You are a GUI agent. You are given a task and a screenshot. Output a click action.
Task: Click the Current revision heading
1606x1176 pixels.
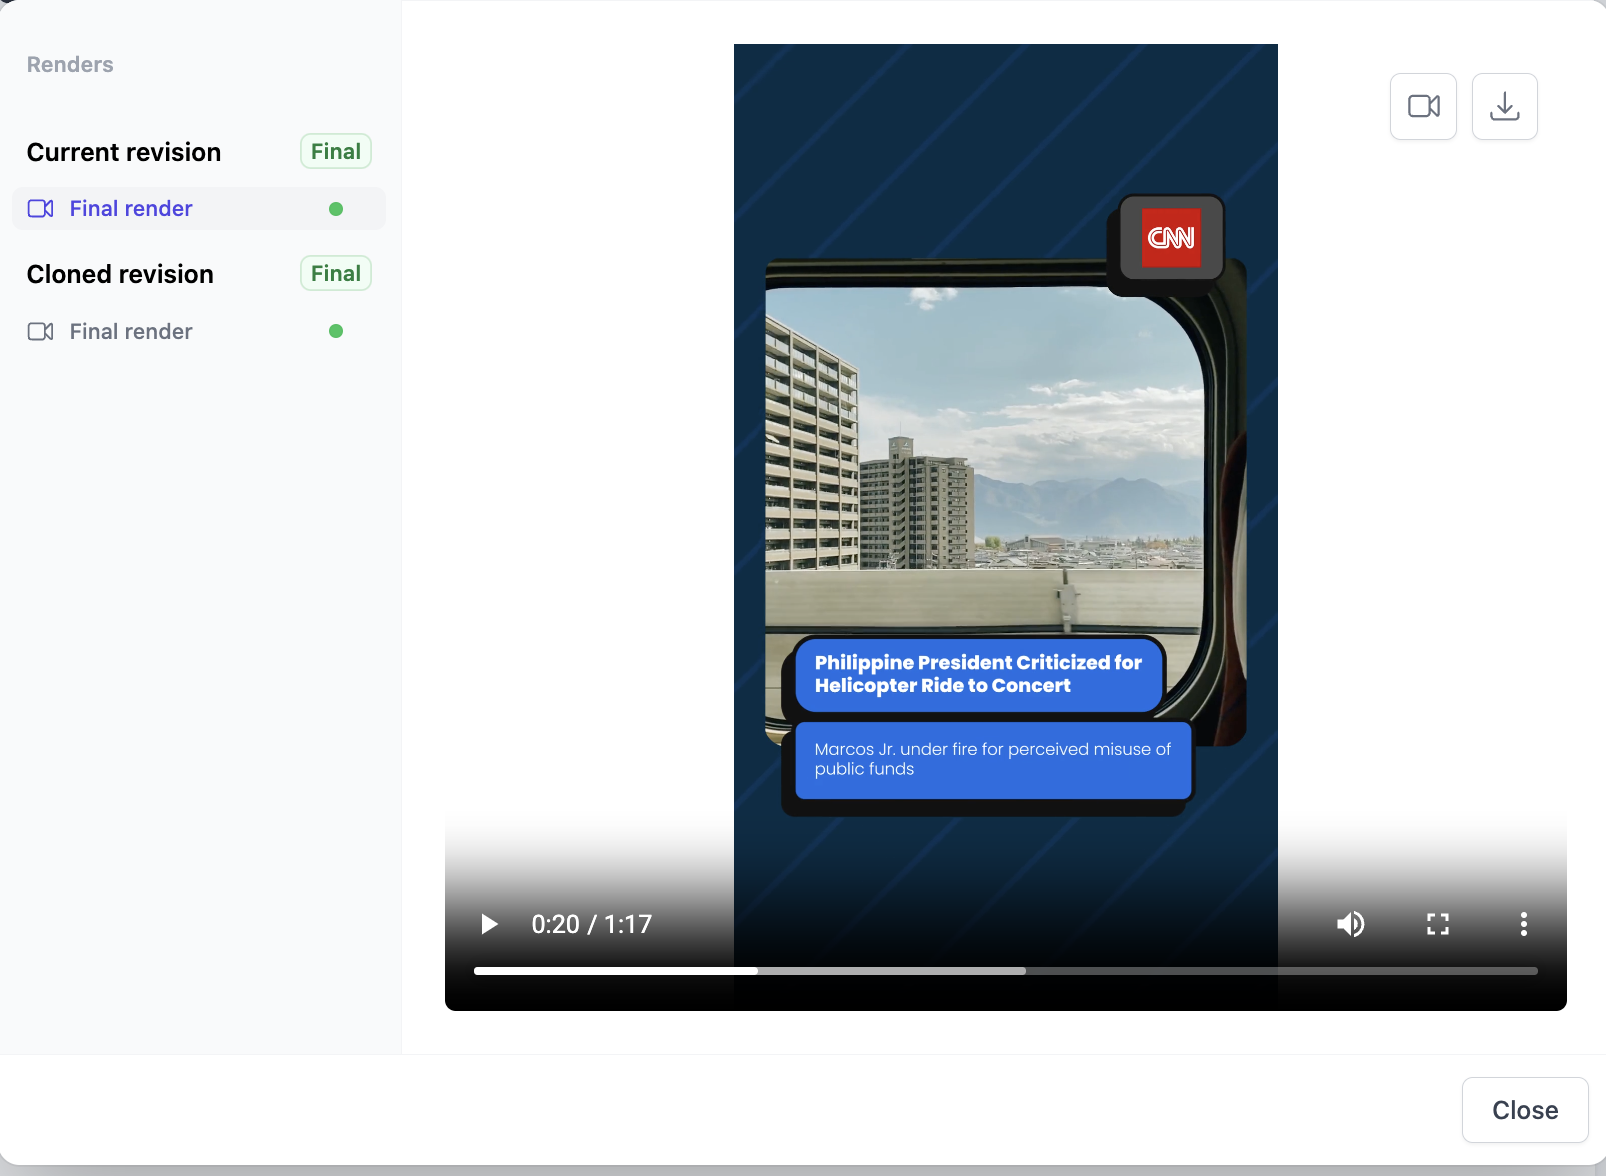pos(124,152)
